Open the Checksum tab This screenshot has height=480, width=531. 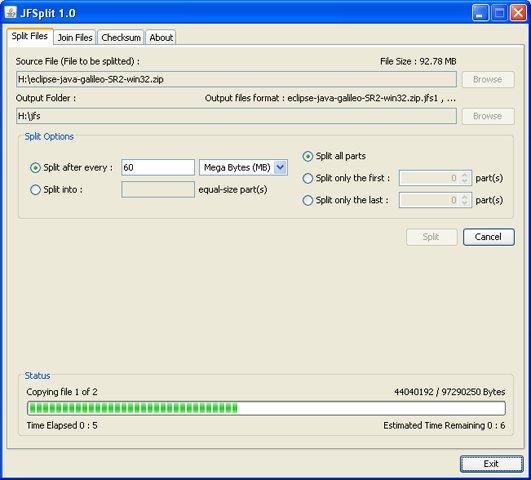point(121,37)
